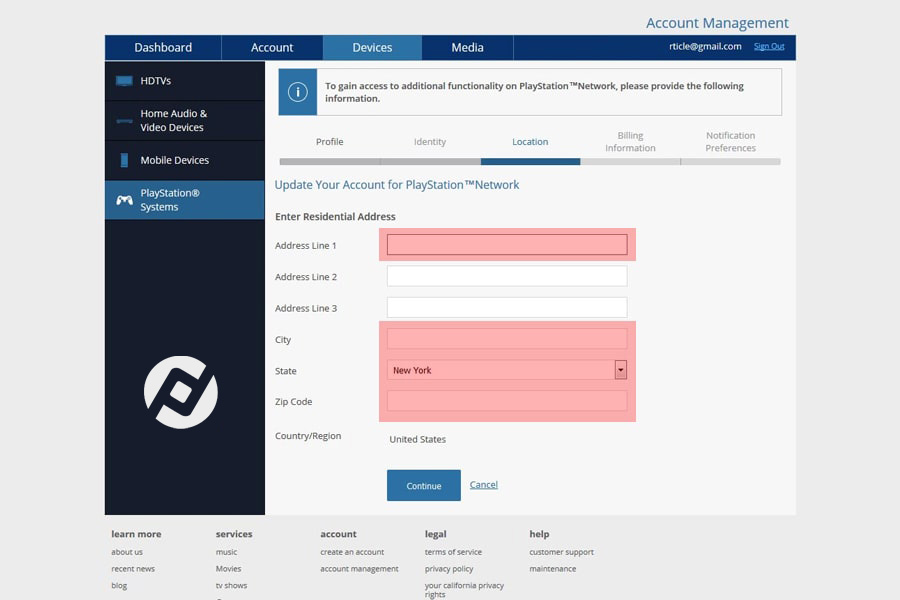Screen dimensions: 900x600
Task: Open the blog footer link
Action: tap(119, 586)
